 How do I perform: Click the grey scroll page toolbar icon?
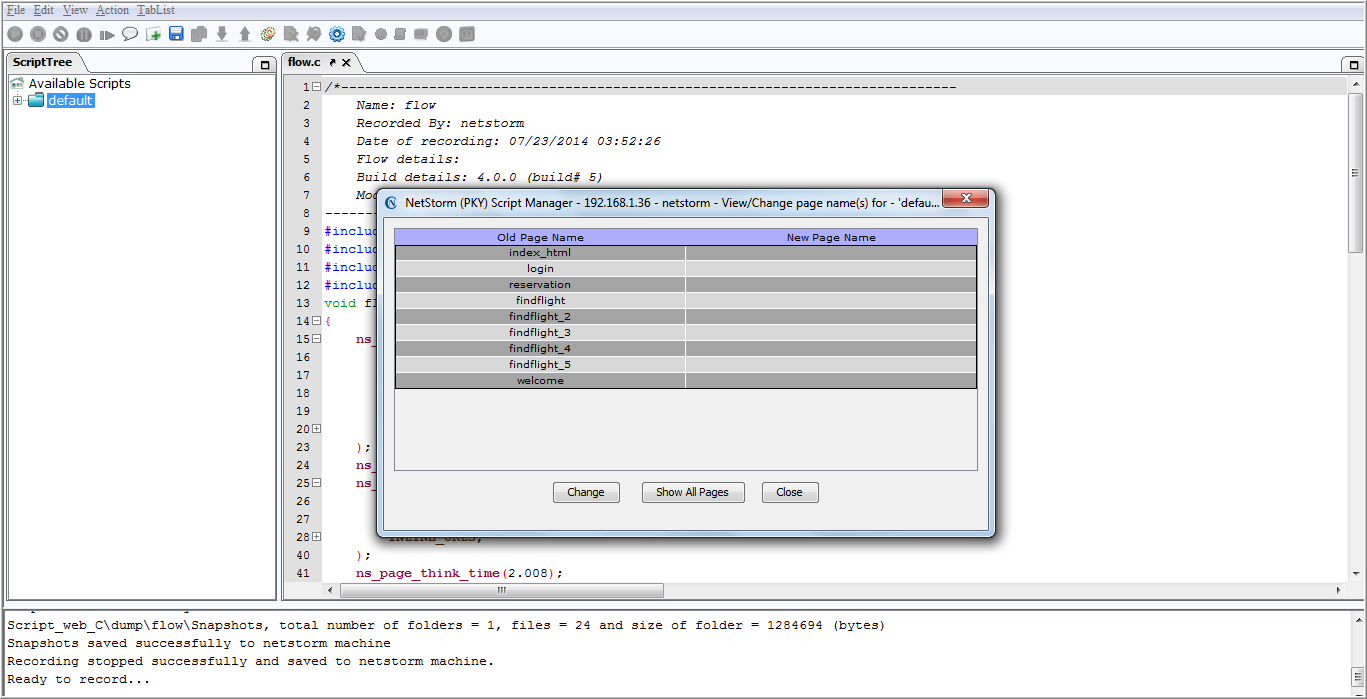point(400,34)
